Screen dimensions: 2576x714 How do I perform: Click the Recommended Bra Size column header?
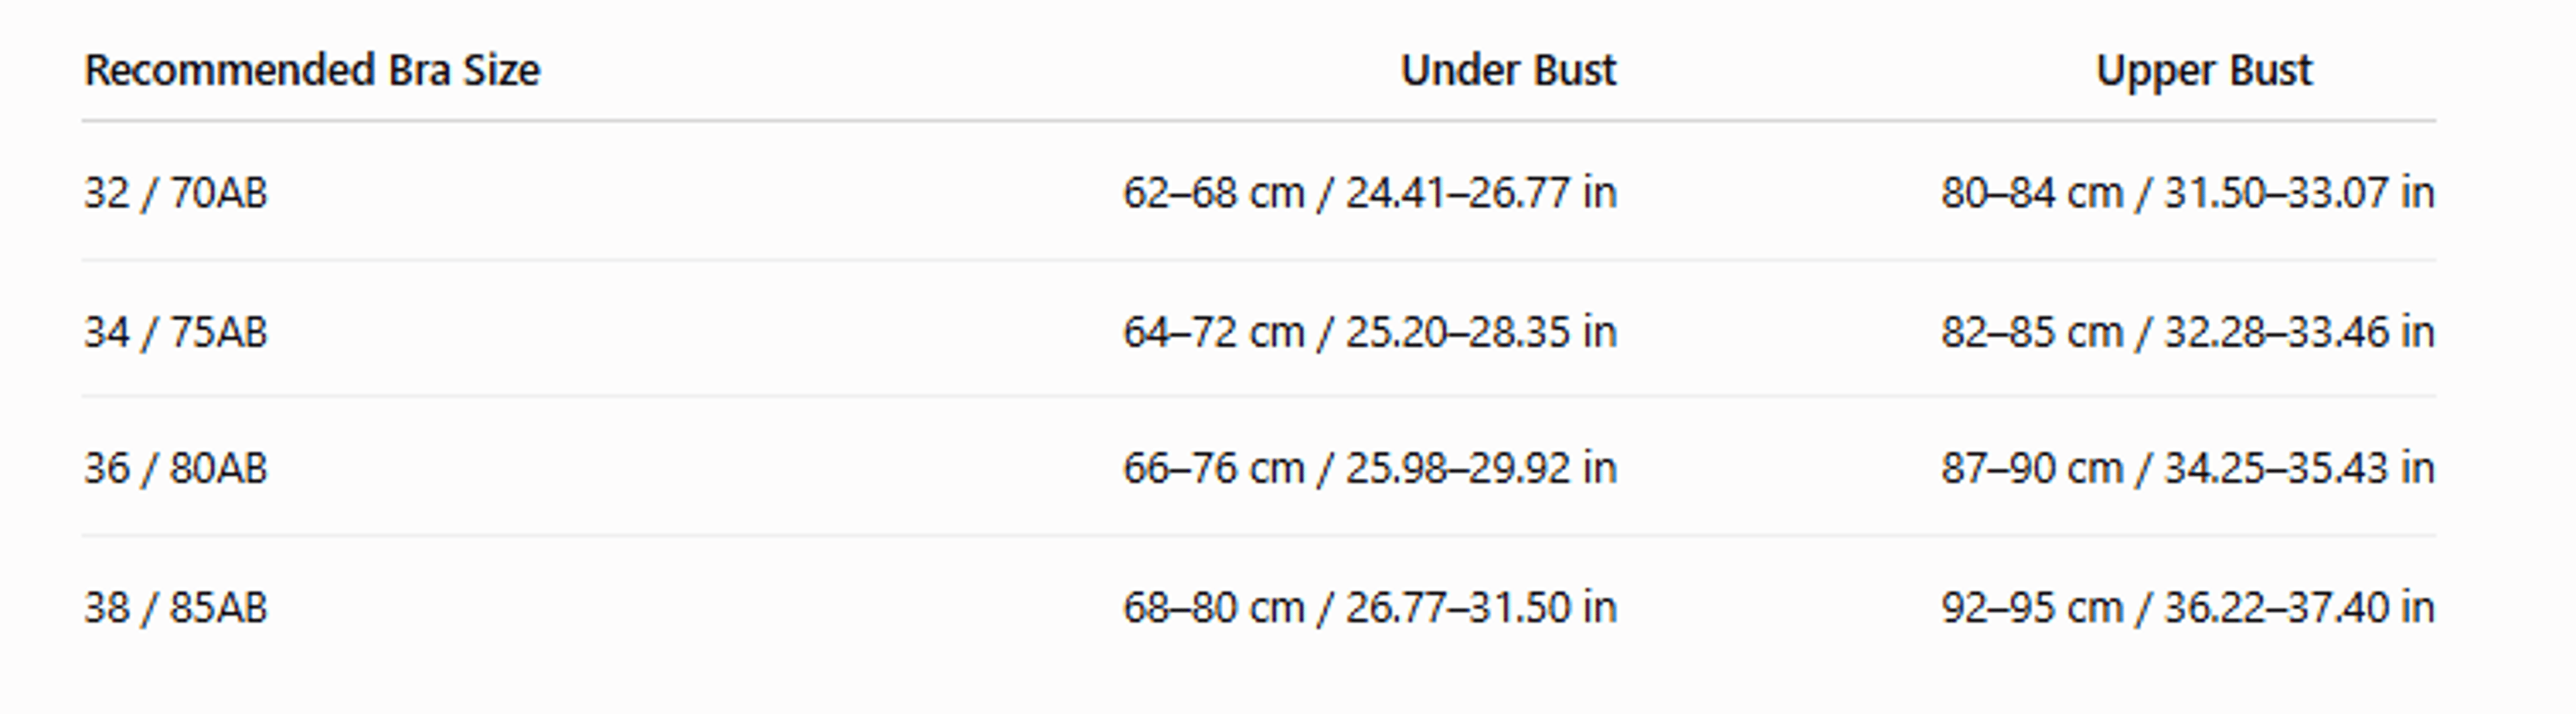312,71
